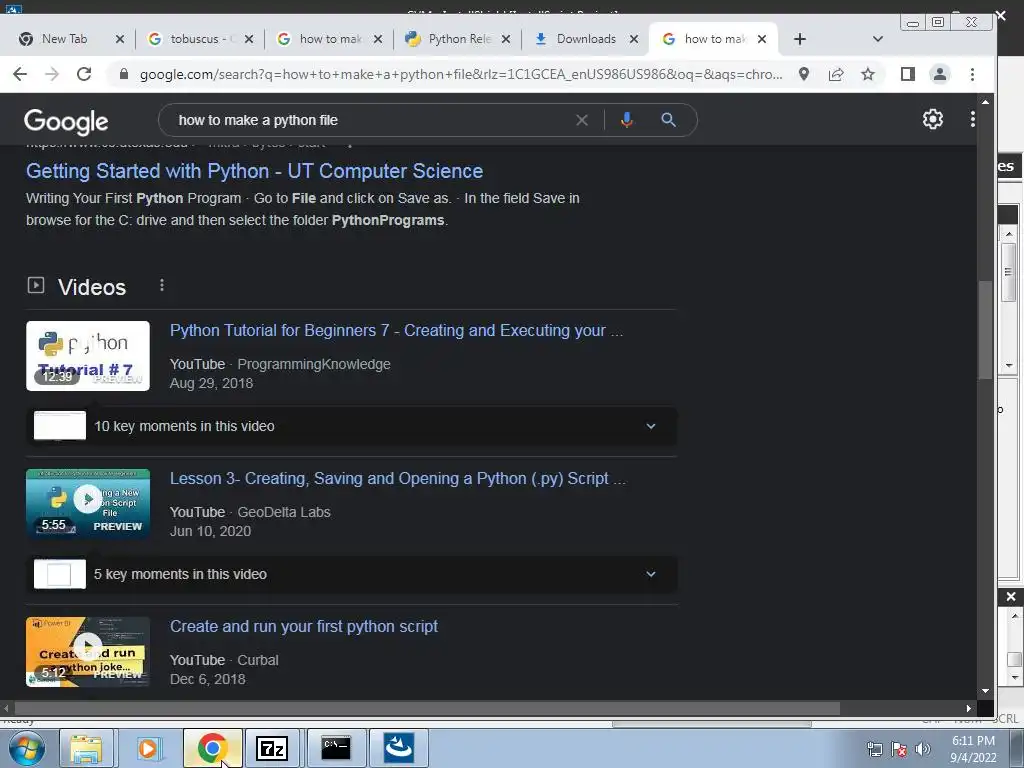Open the Chrome profile avatar
The image size is (1024, 768).
click(x=940, y=74)
